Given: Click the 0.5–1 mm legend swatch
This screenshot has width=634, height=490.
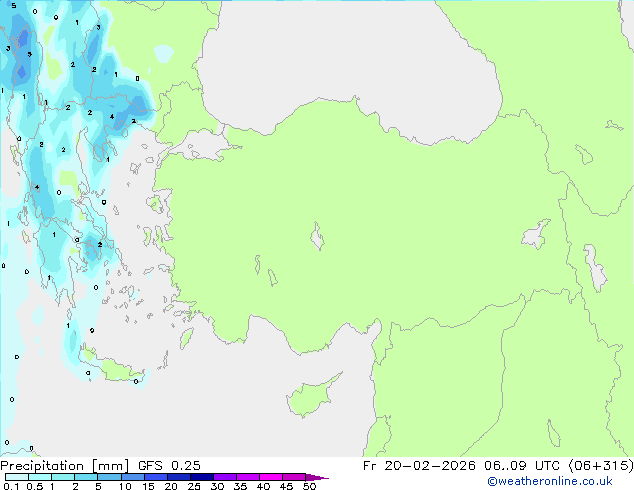Looking at the screenshot, I should [x=40, y=477].
